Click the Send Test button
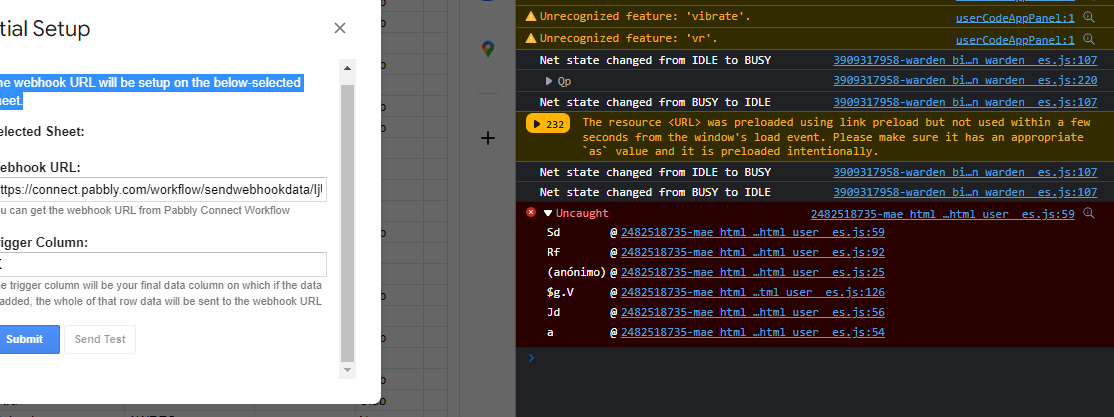 (100, 340)
